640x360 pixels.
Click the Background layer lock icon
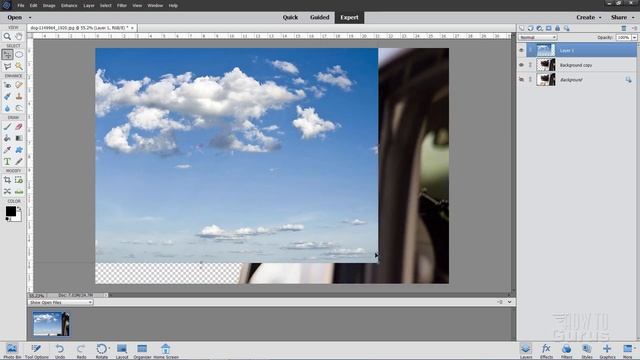click(628, 80)
